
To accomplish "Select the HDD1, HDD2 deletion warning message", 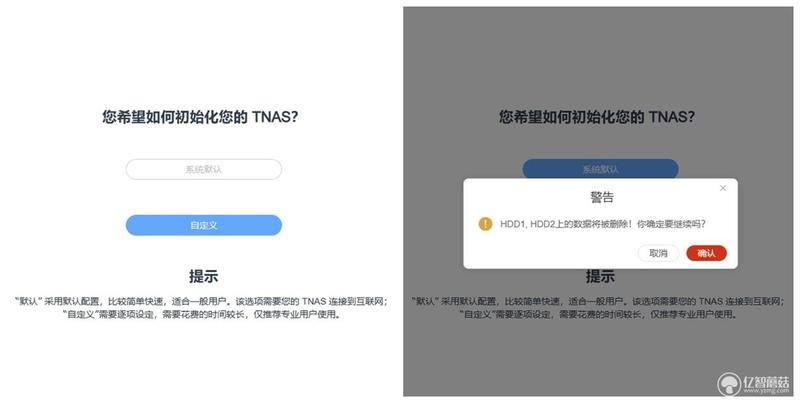I will coord(603,224).
